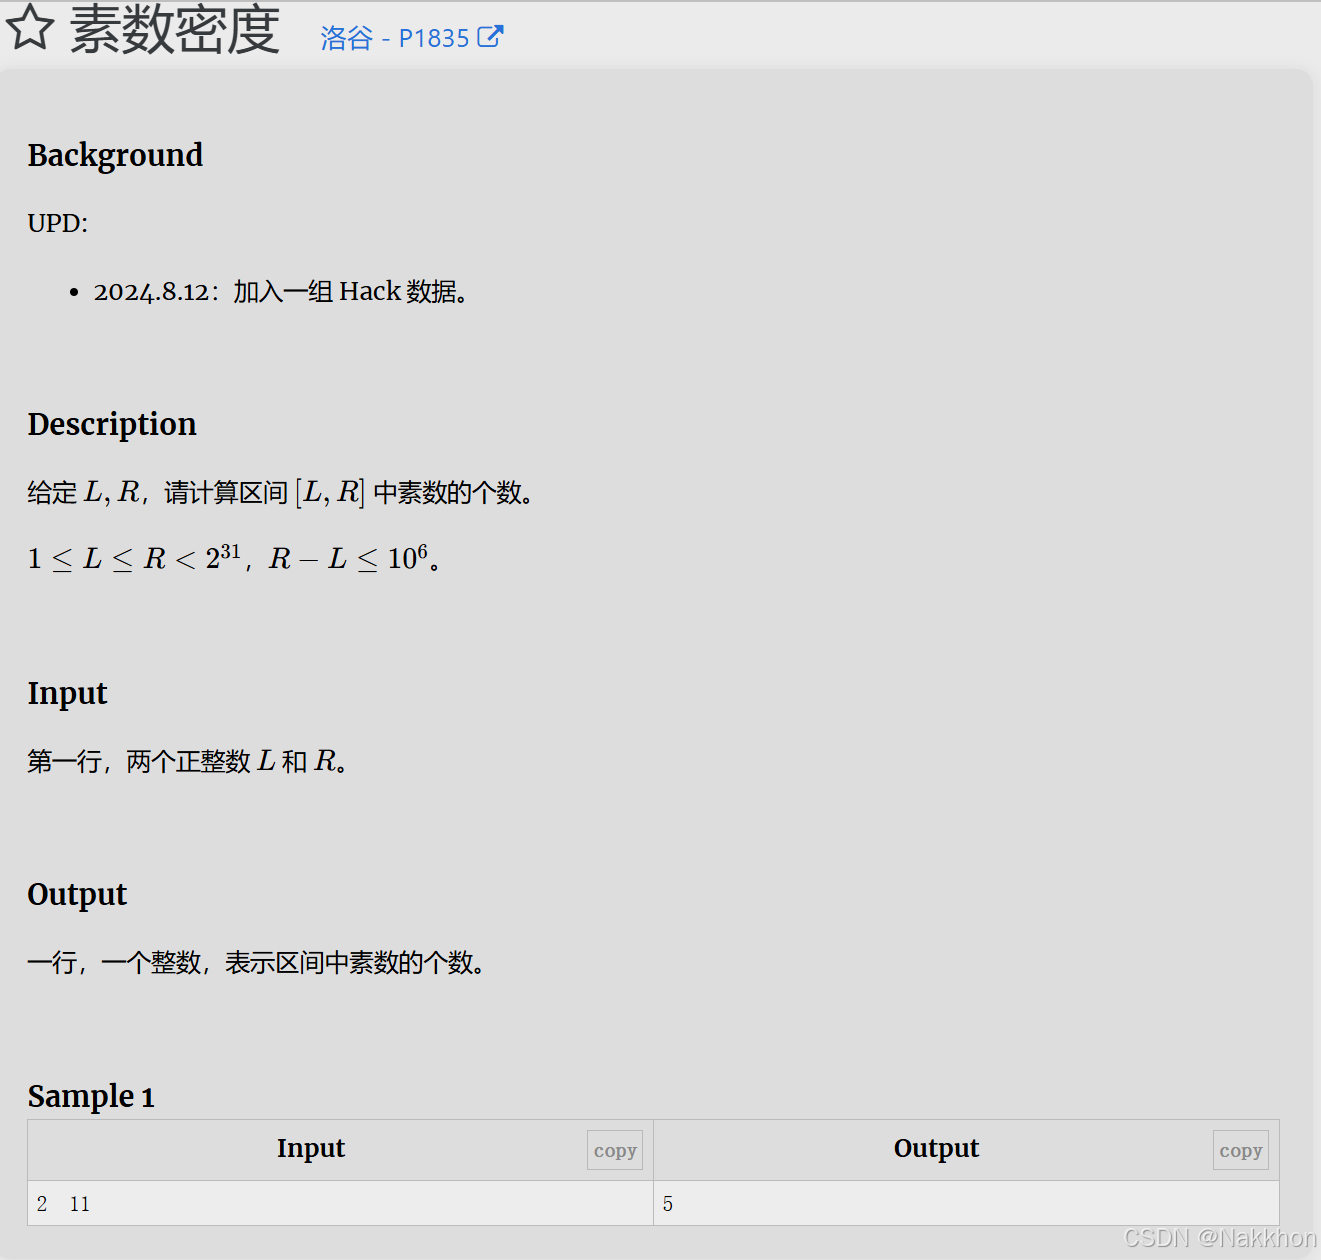Click the input description 第一行，两个正整数
The height and width of the screenshot is (1260, 1321).
pyautogui.click(x=187, y=761)
